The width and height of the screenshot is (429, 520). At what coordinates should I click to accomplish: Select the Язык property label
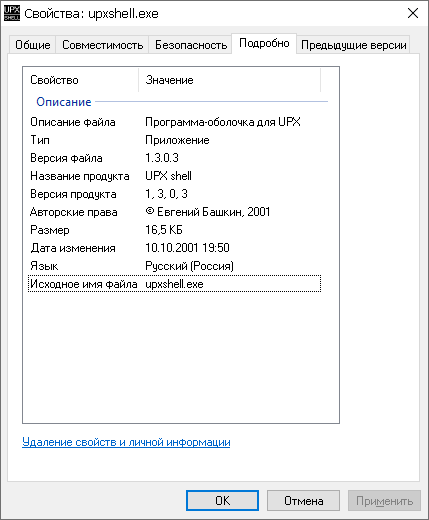tap(44, 266)
